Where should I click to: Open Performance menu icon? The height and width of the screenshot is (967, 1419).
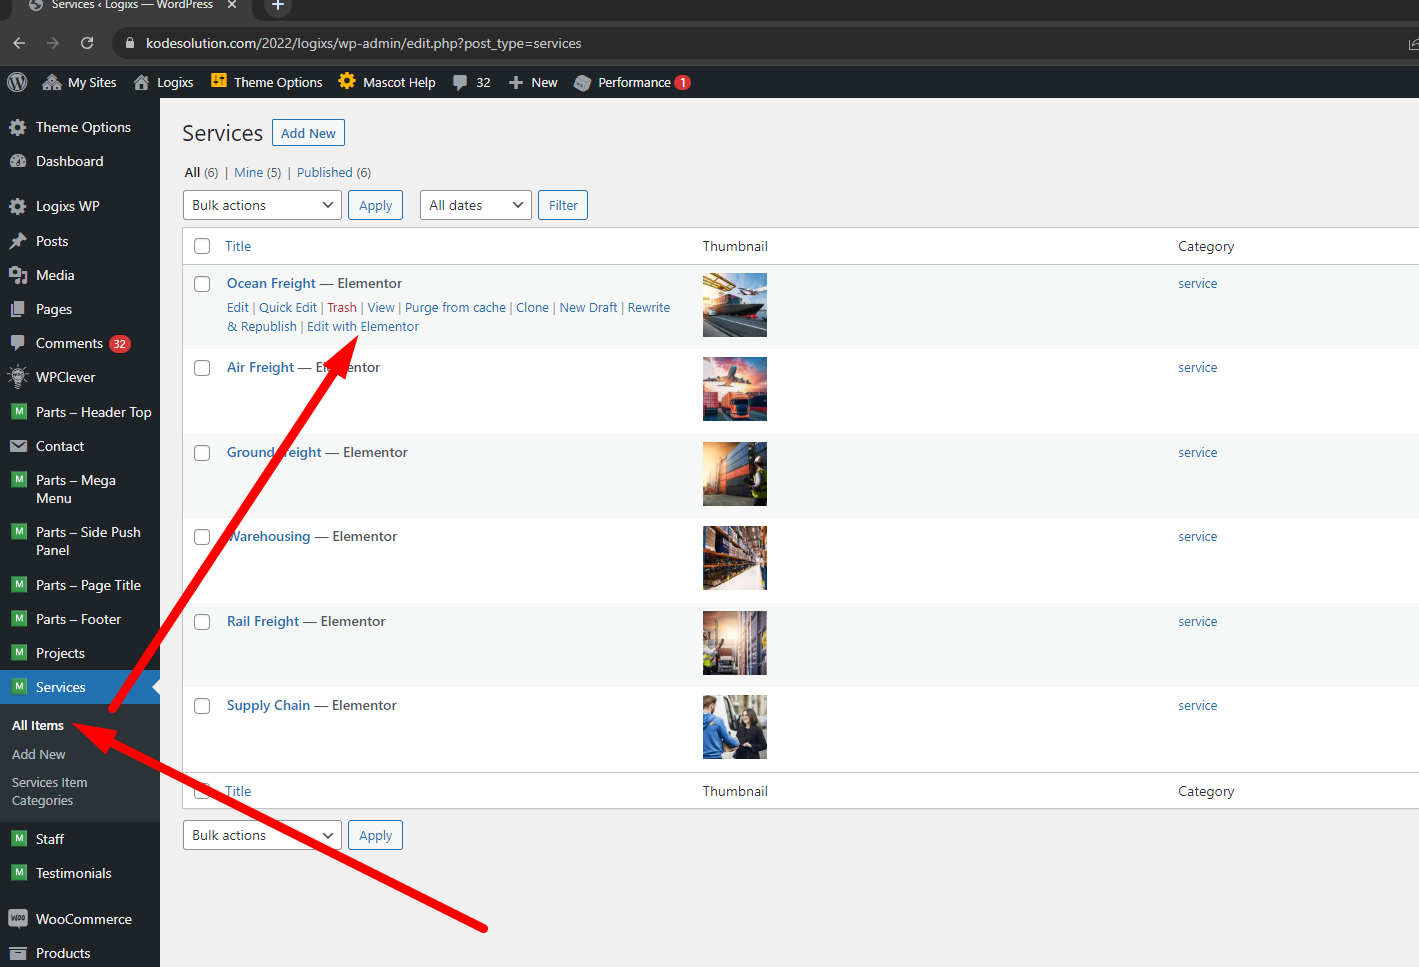[x=583, y=82]
